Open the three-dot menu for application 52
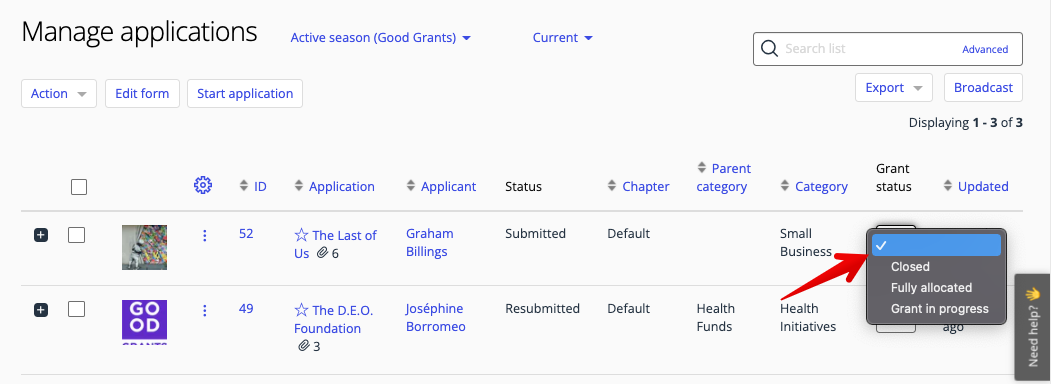Viewport: 1051px width, 384px height. 204,235
